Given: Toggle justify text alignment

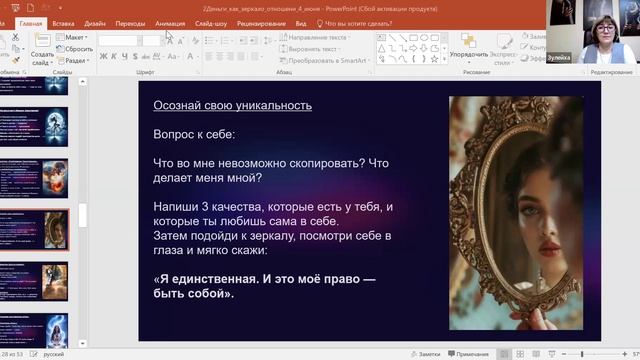Looking at the screenshot, I should pos(241,56).
